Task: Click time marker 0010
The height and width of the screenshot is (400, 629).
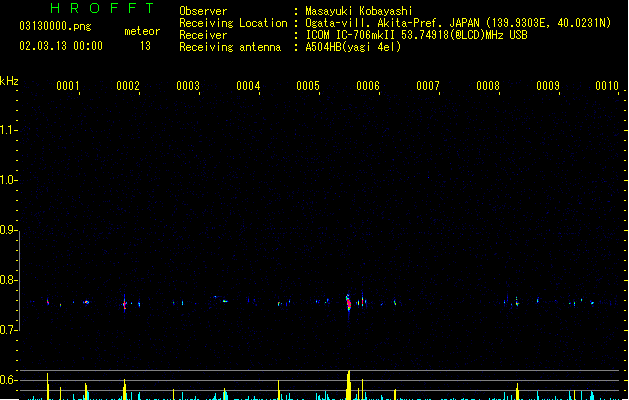Action: pos(607,86)
